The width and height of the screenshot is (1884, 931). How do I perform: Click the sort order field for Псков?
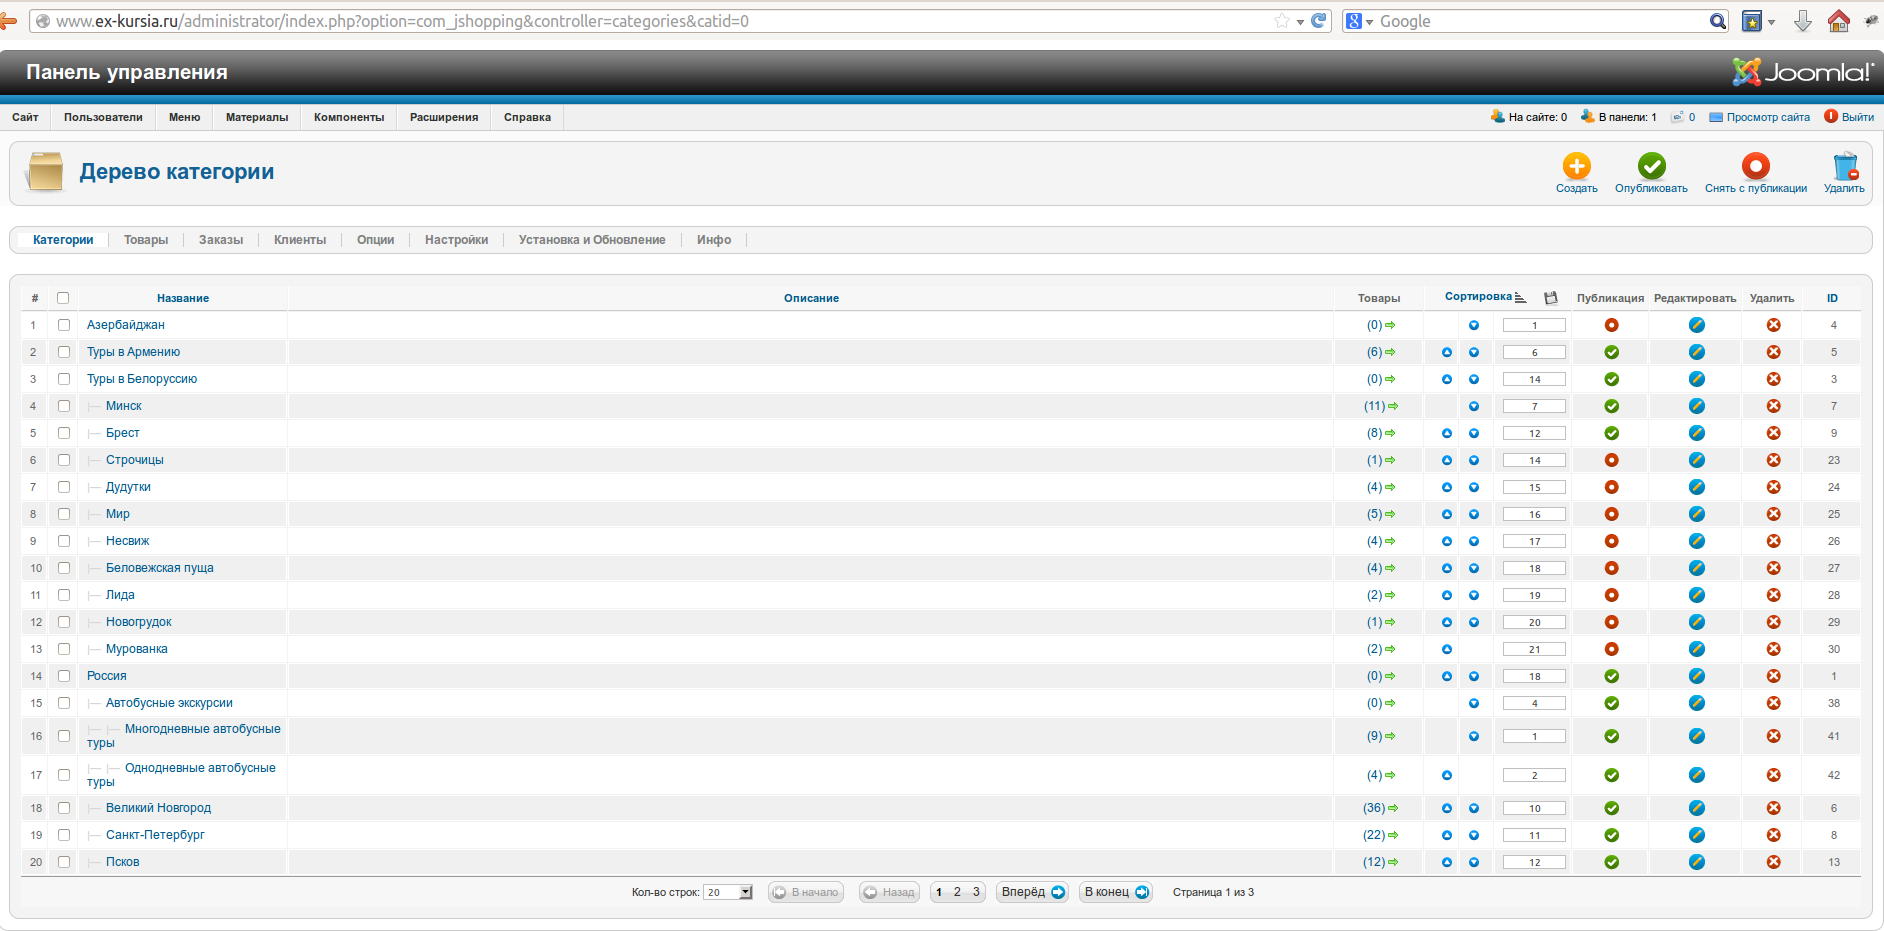(x=1534, y=862)
